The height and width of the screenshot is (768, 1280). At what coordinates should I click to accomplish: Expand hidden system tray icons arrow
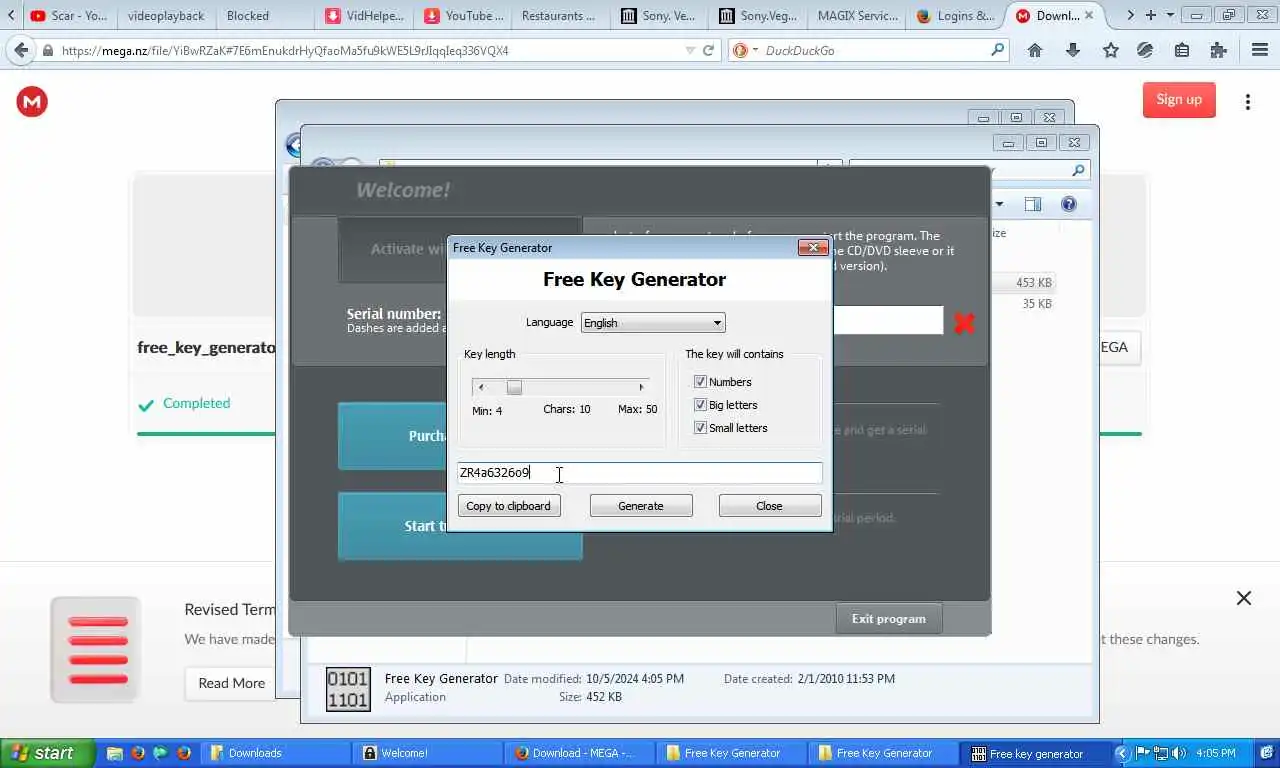point(1121,753)
